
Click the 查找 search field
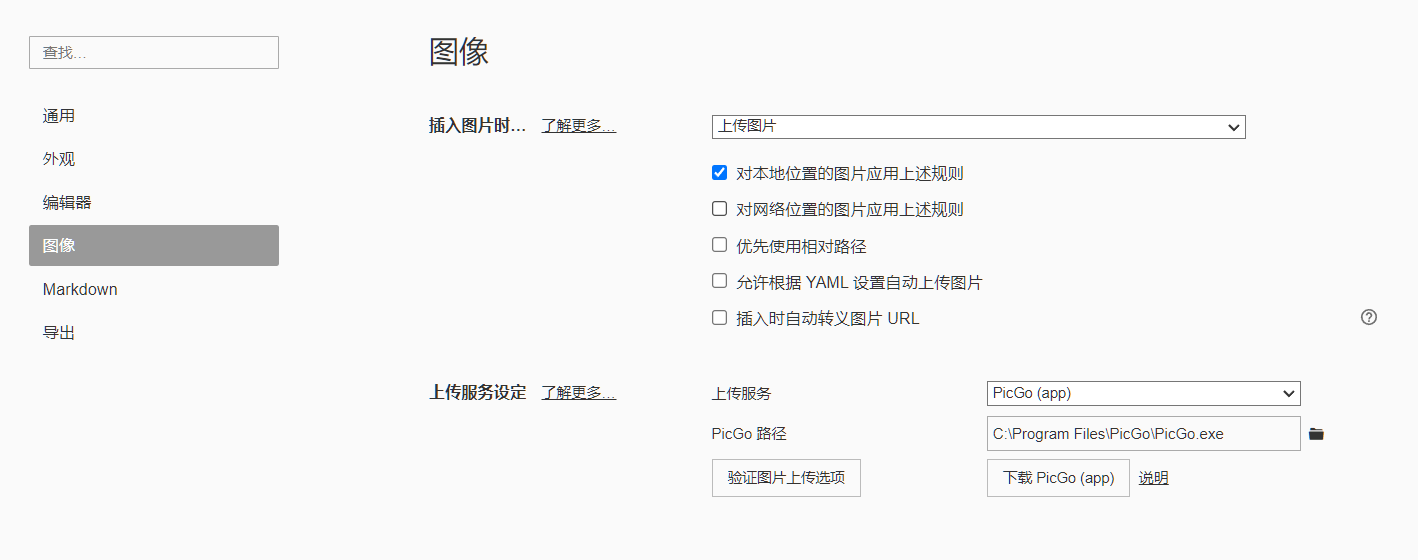click(154, 53)
